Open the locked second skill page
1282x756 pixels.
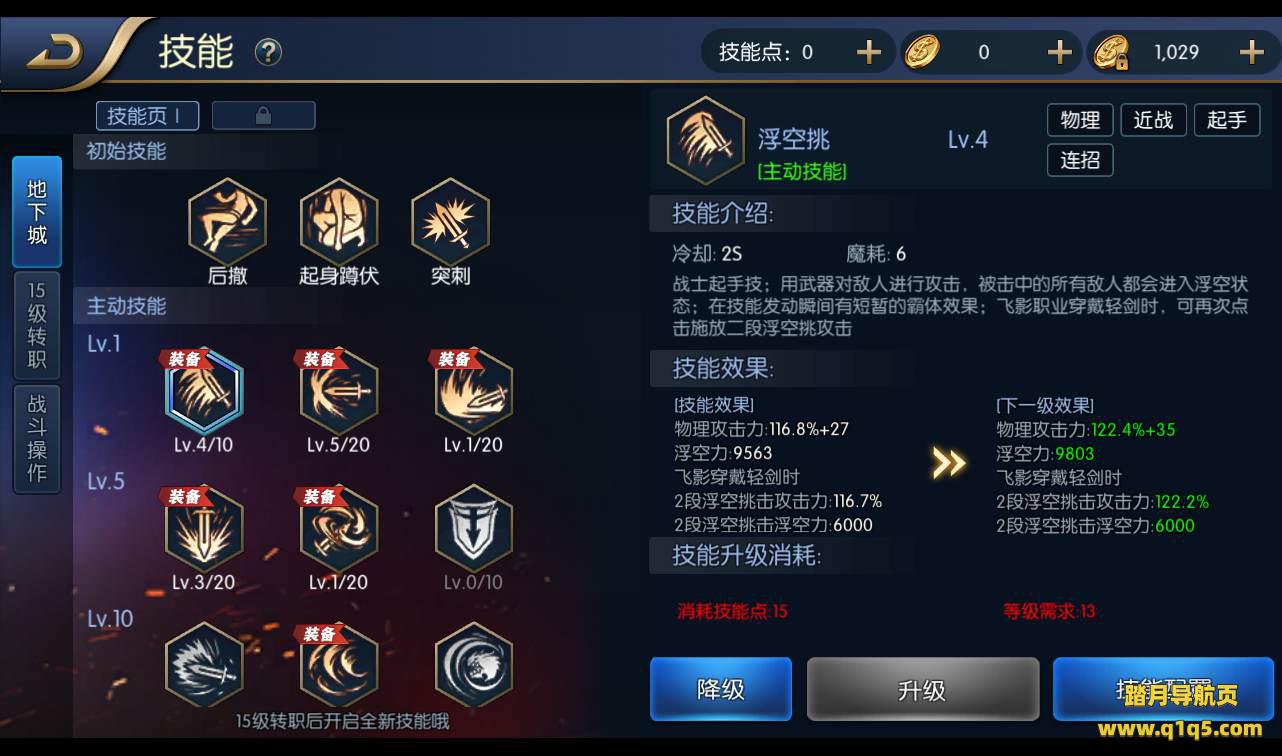coord(263,115)
